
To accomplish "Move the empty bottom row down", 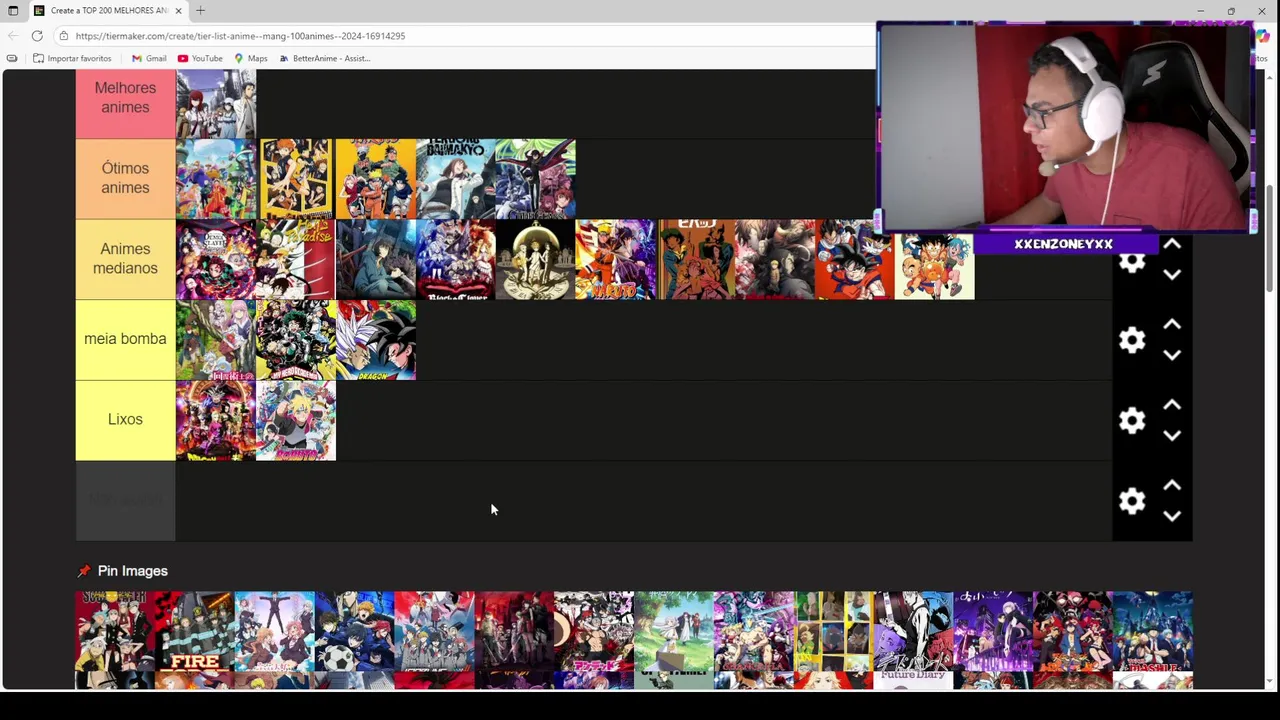I will click(1172, 516).
